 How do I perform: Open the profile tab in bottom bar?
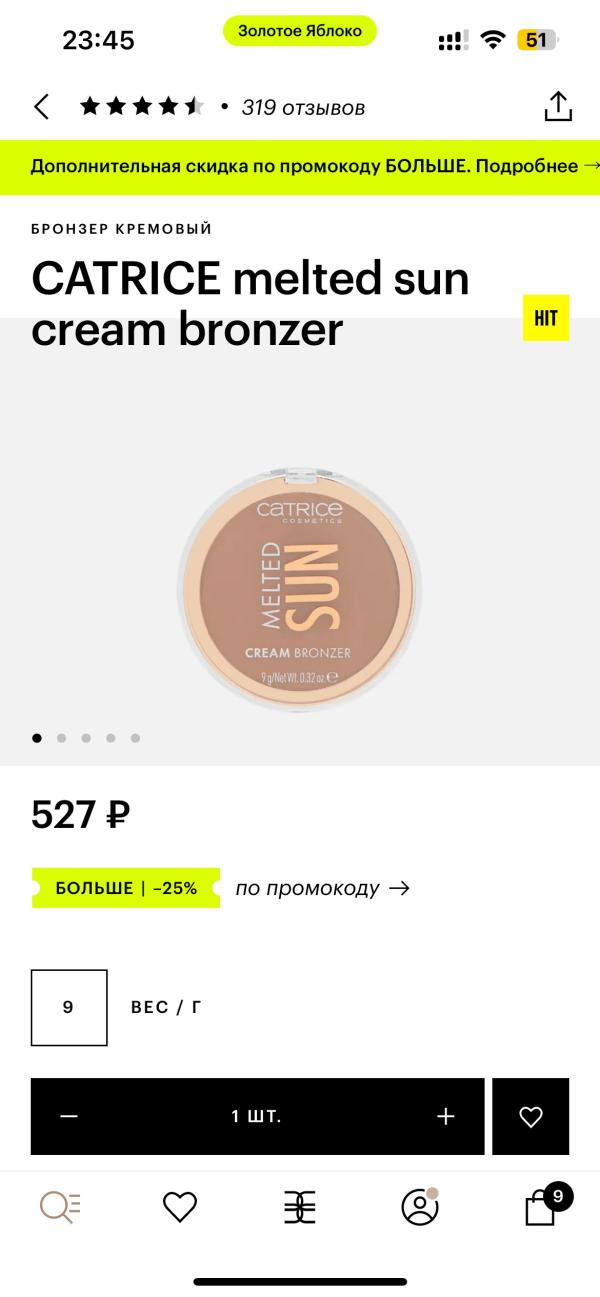point(420,1206)
